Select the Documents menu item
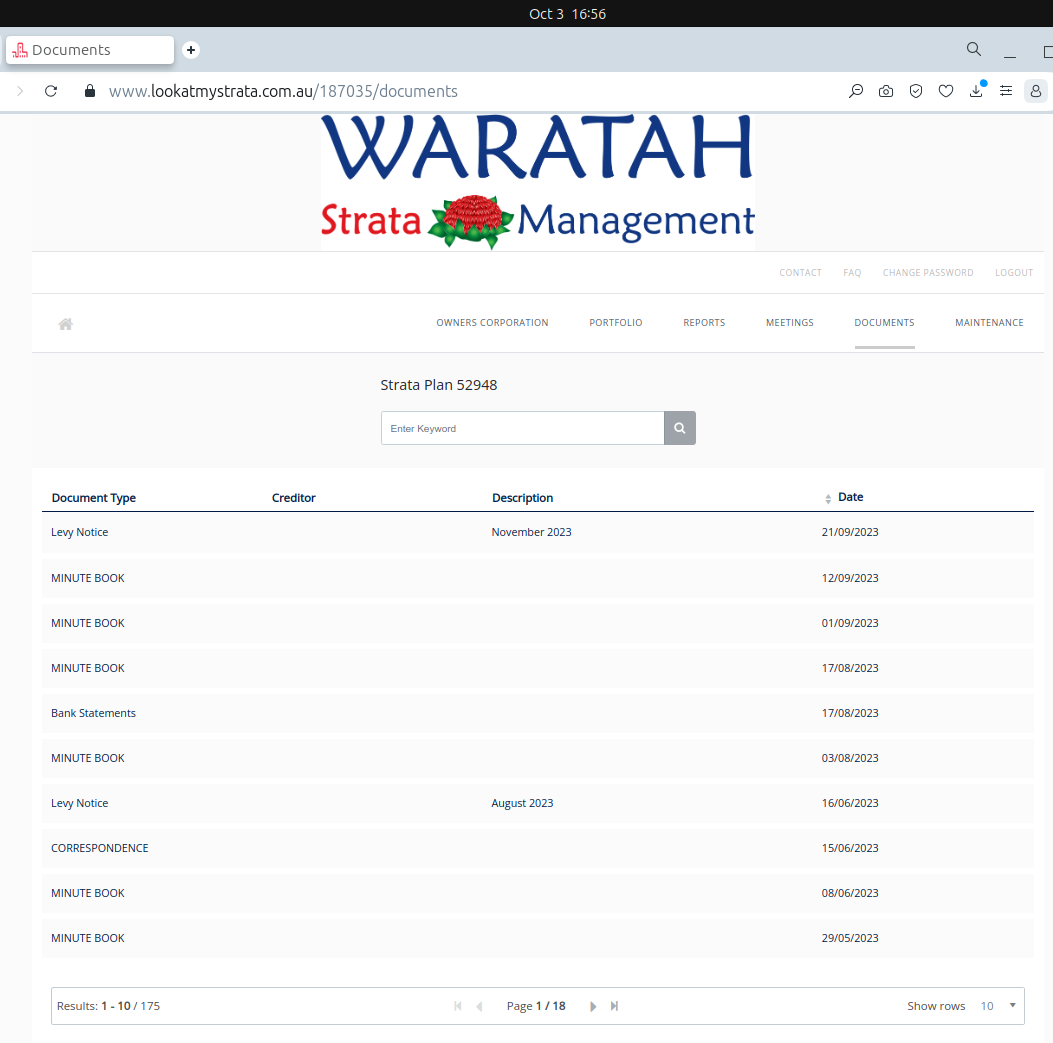 point(884,323)
